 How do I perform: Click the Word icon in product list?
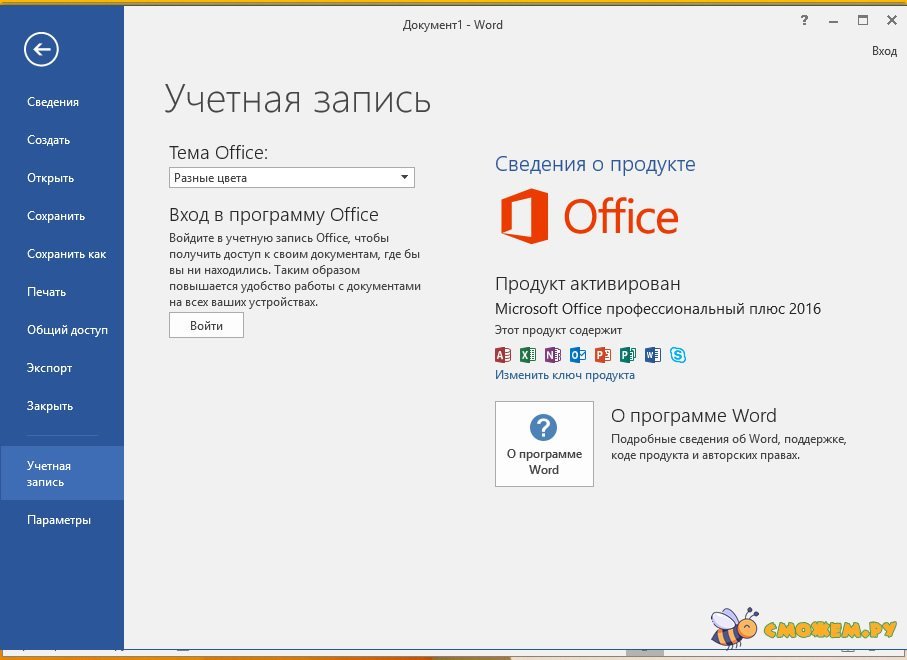tap(653, 354)
